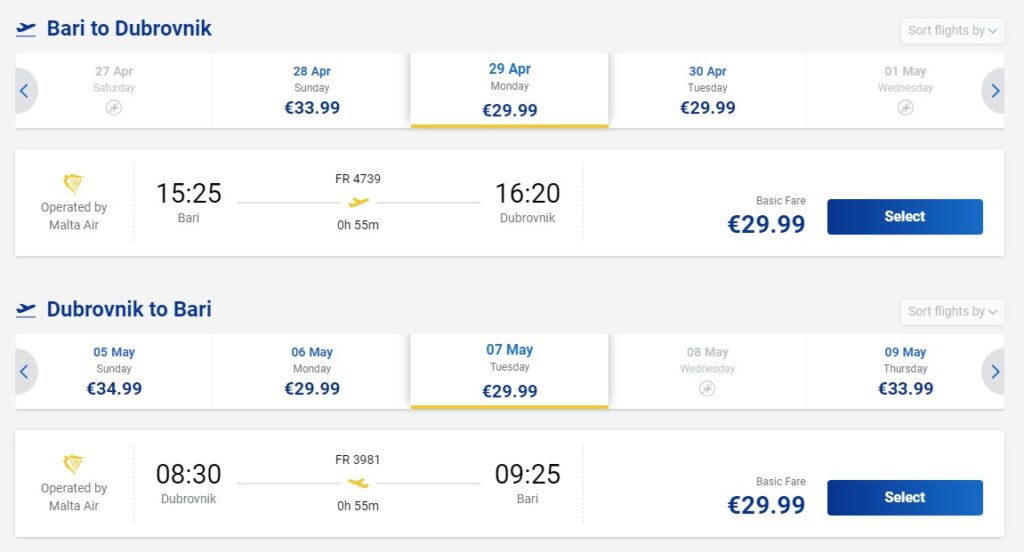
Task: Show later return dates with the right arrow
Action: (x=994, y=372)
